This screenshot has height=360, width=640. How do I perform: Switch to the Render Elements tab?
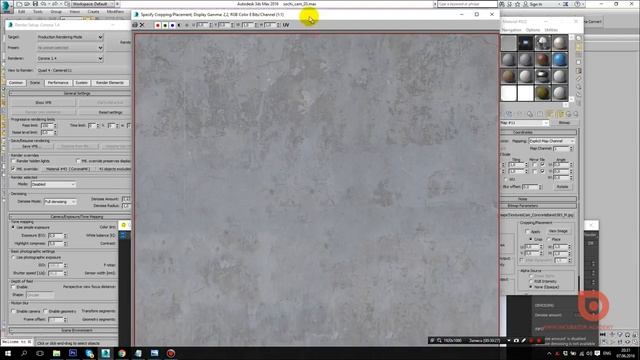110,83
